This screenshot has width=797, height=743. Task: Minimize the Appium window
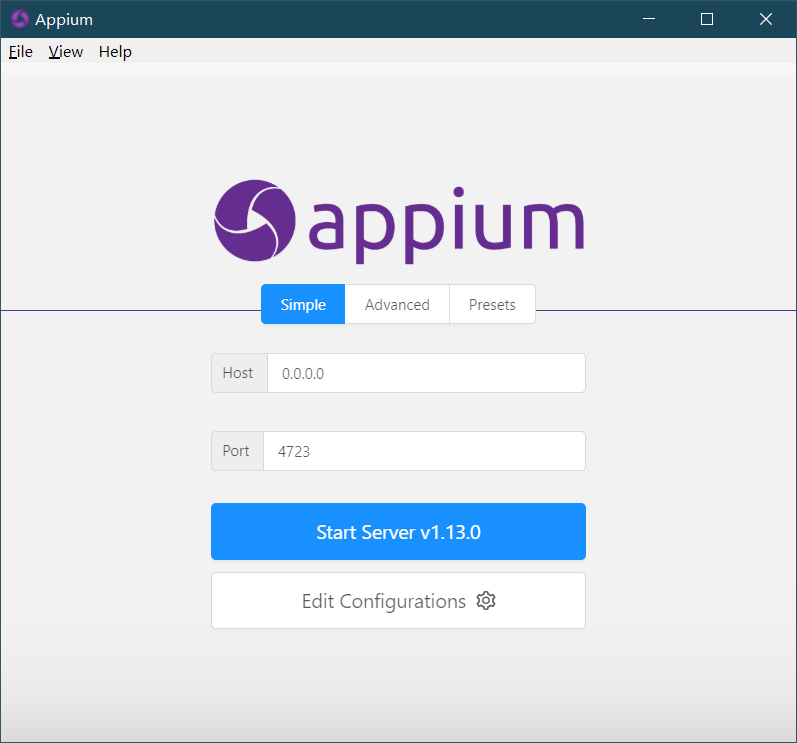[x=649, y=19]
